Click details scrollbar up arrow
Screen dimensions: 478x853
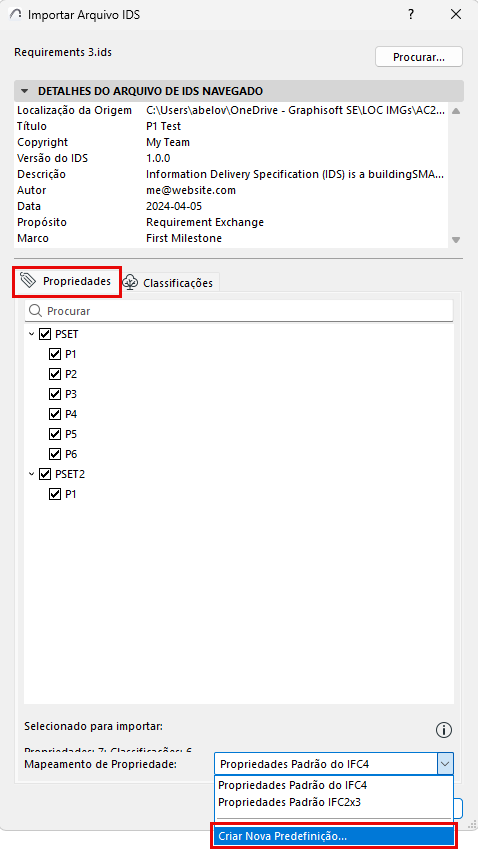point(456,111)
